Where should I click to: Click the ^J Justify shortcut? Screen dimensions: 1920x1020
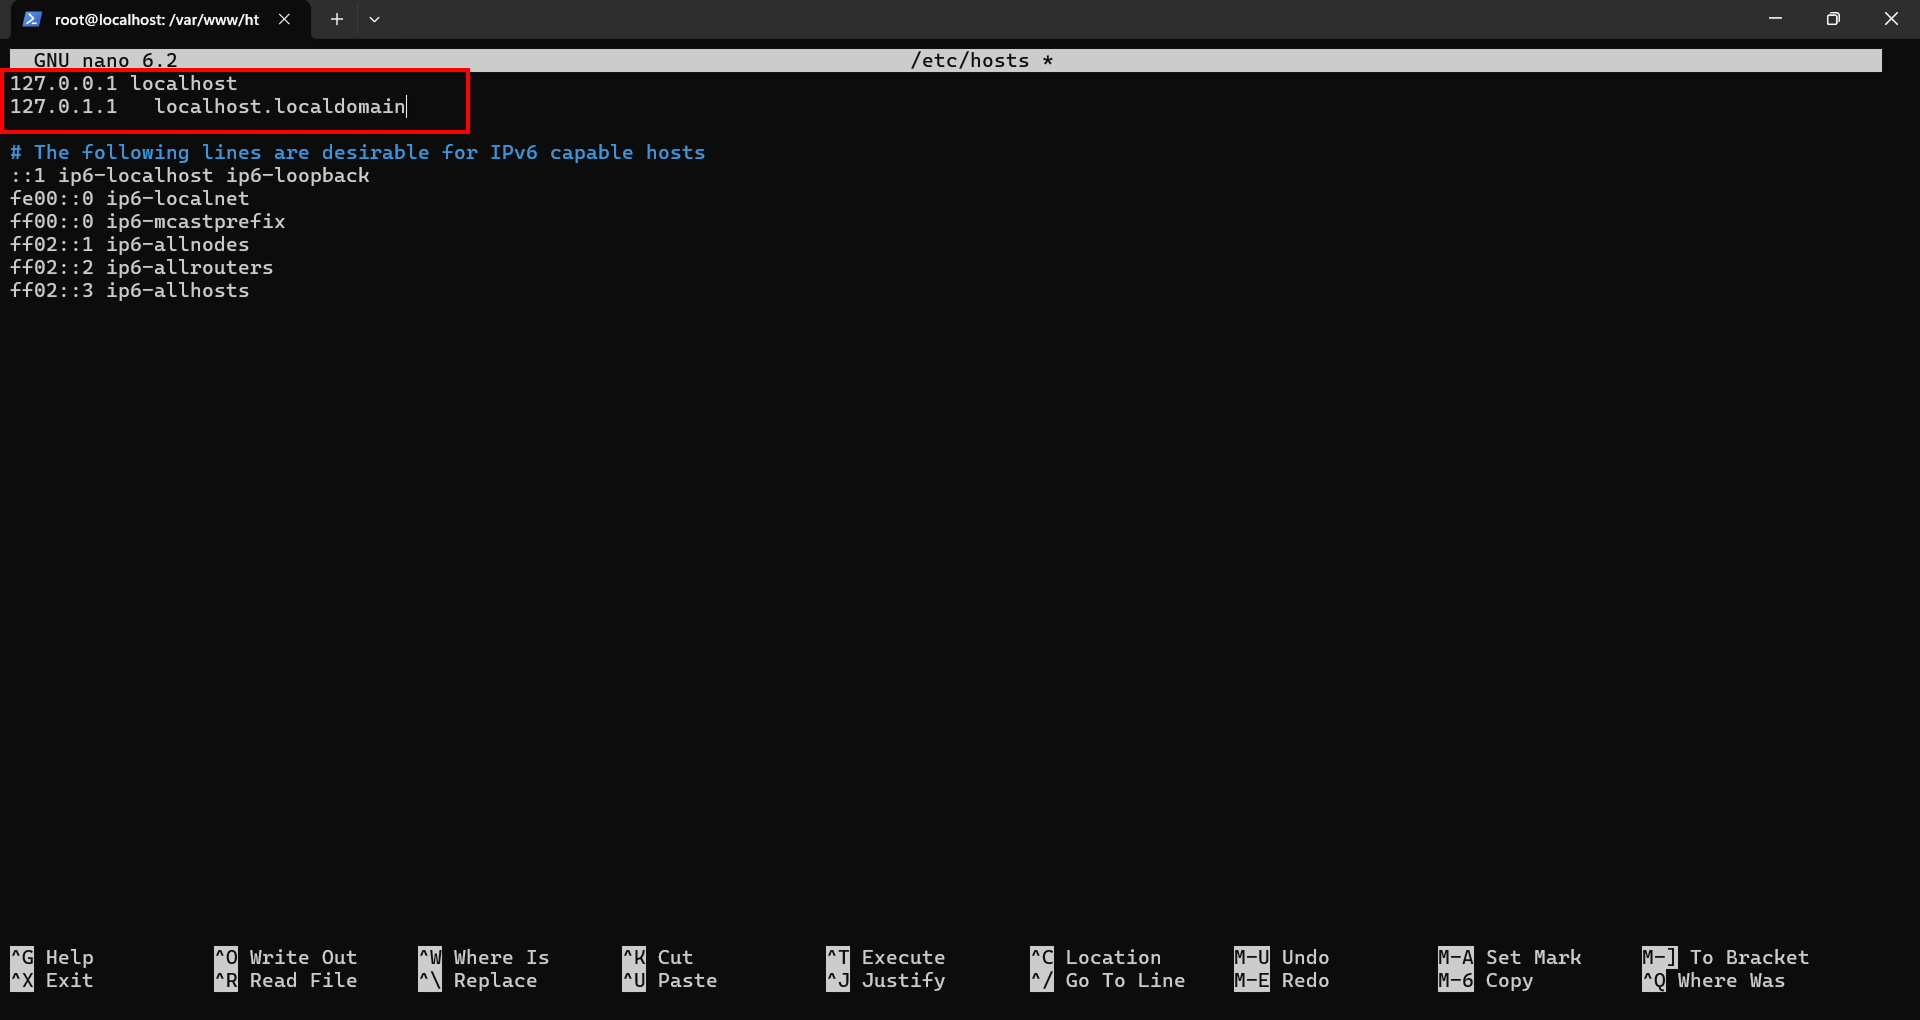click(x=886, y=980)
